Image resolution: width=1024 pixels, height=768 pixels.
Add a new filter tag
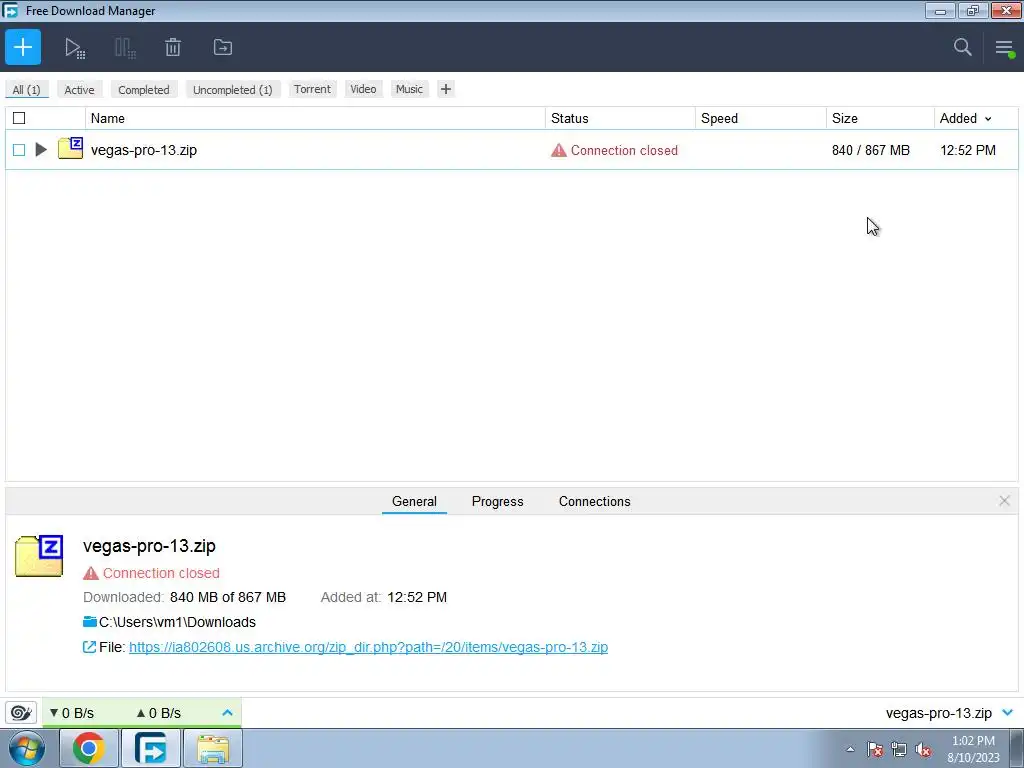coord(445,89)
